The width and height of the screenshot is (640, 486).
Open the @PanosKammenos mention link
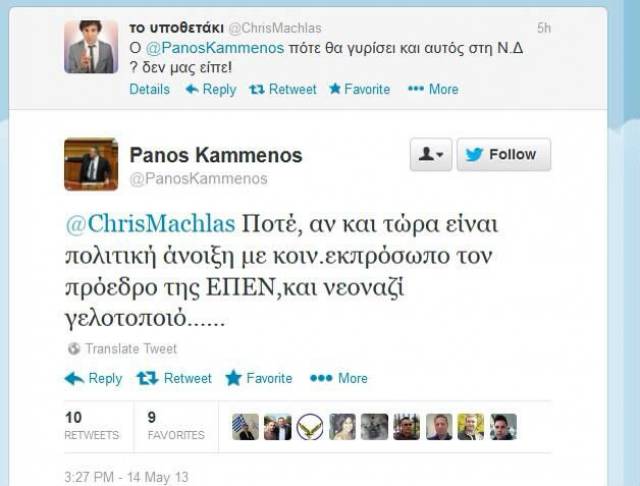point(215,48)
